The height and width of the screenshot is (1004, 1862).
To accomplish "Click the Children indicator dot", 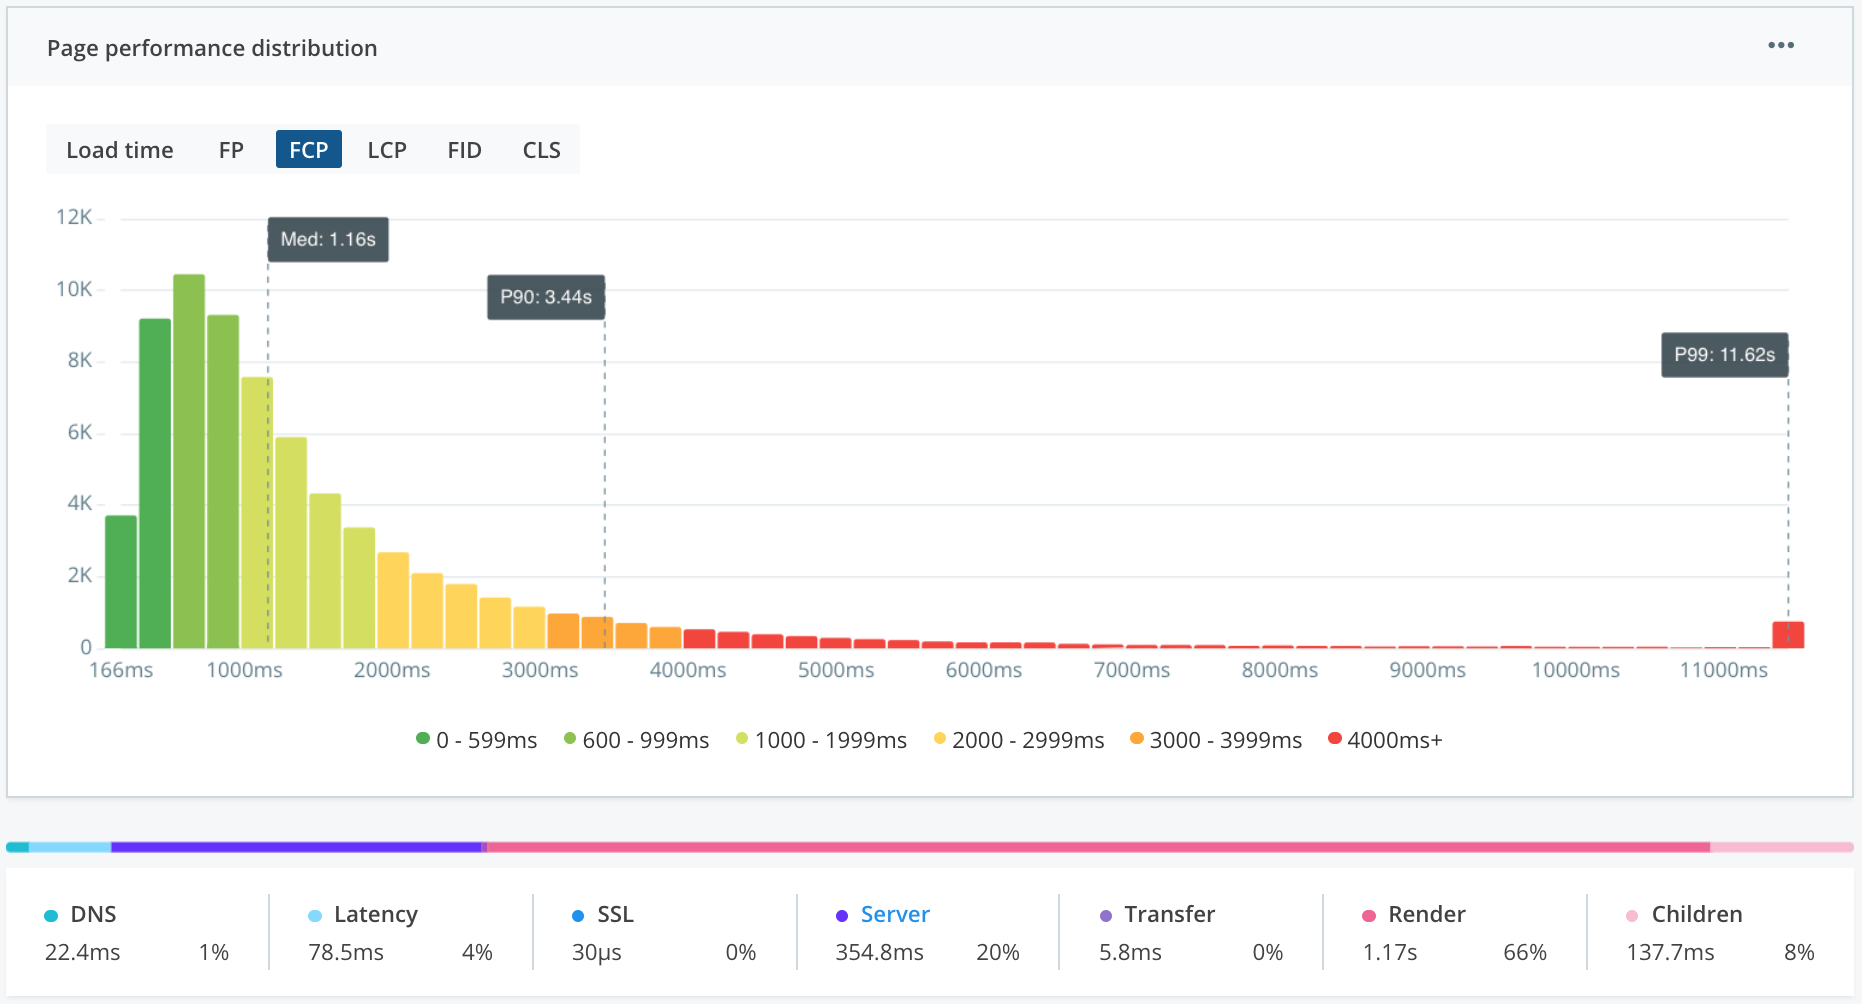I will click(1631, 914).
